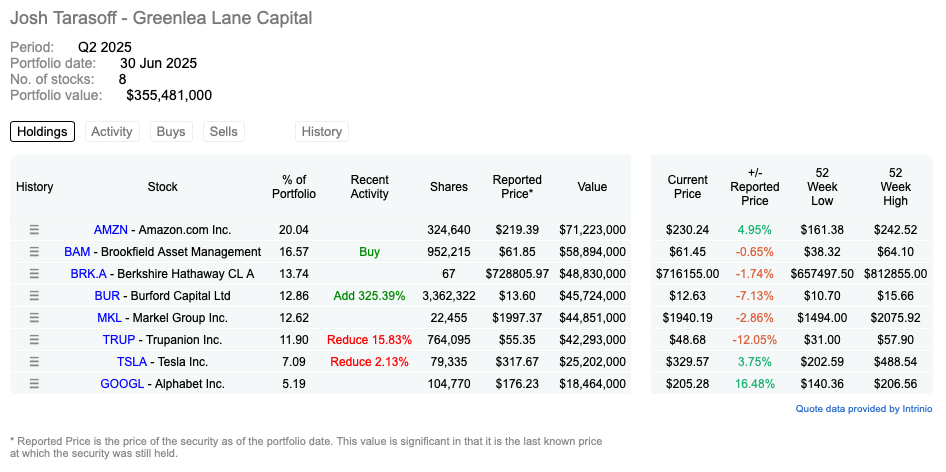Open history icon for Tesla row
Viewport: 946px width, 472px height.
[34, 362]
